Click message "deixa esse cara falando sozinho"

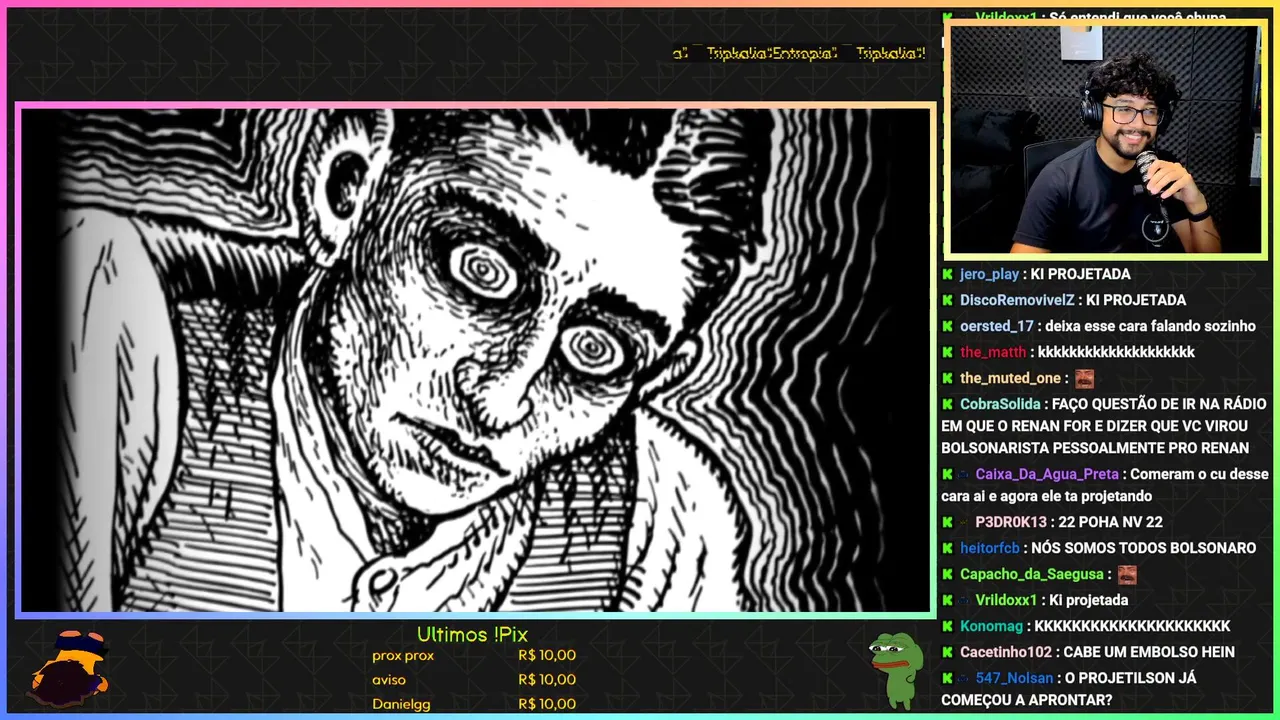coord(1150,326)
